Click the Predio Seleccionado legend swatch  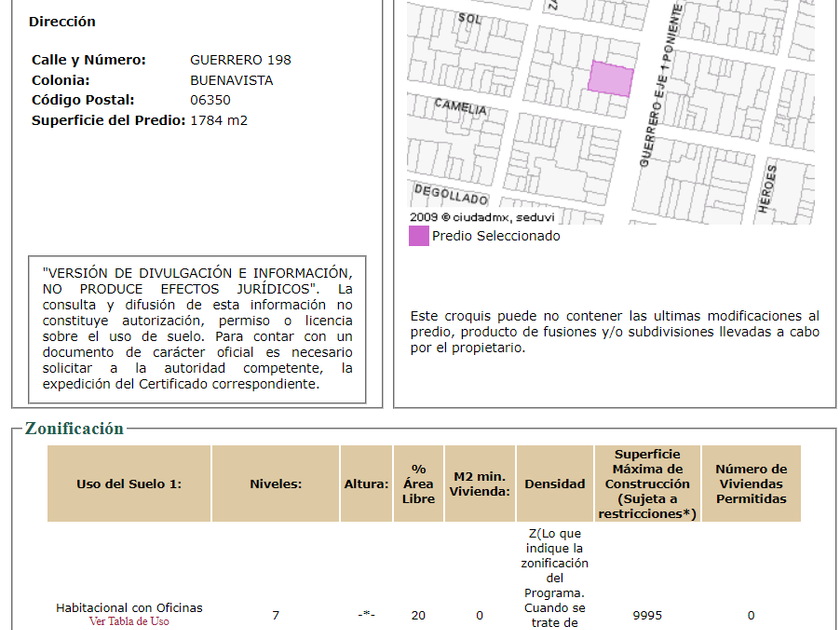pyautogui.click(x=419, y=236)
